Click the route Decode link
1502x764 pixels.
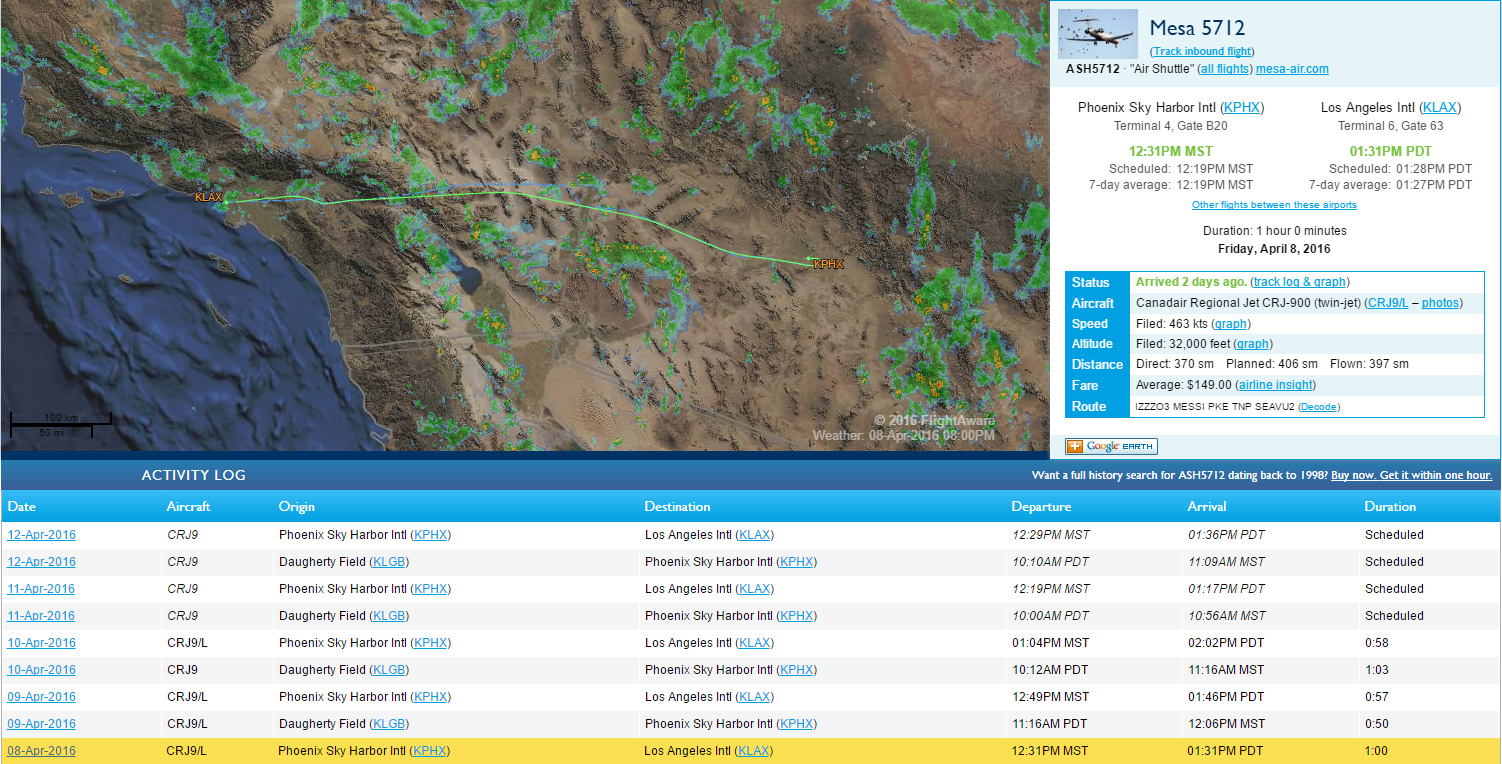(1319, 407)
